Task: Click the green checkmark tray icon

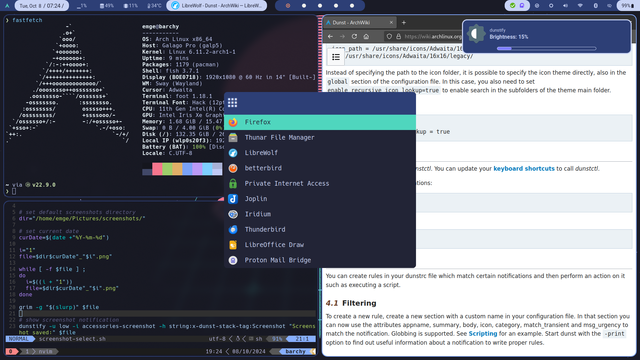Action: click(512, 6)
